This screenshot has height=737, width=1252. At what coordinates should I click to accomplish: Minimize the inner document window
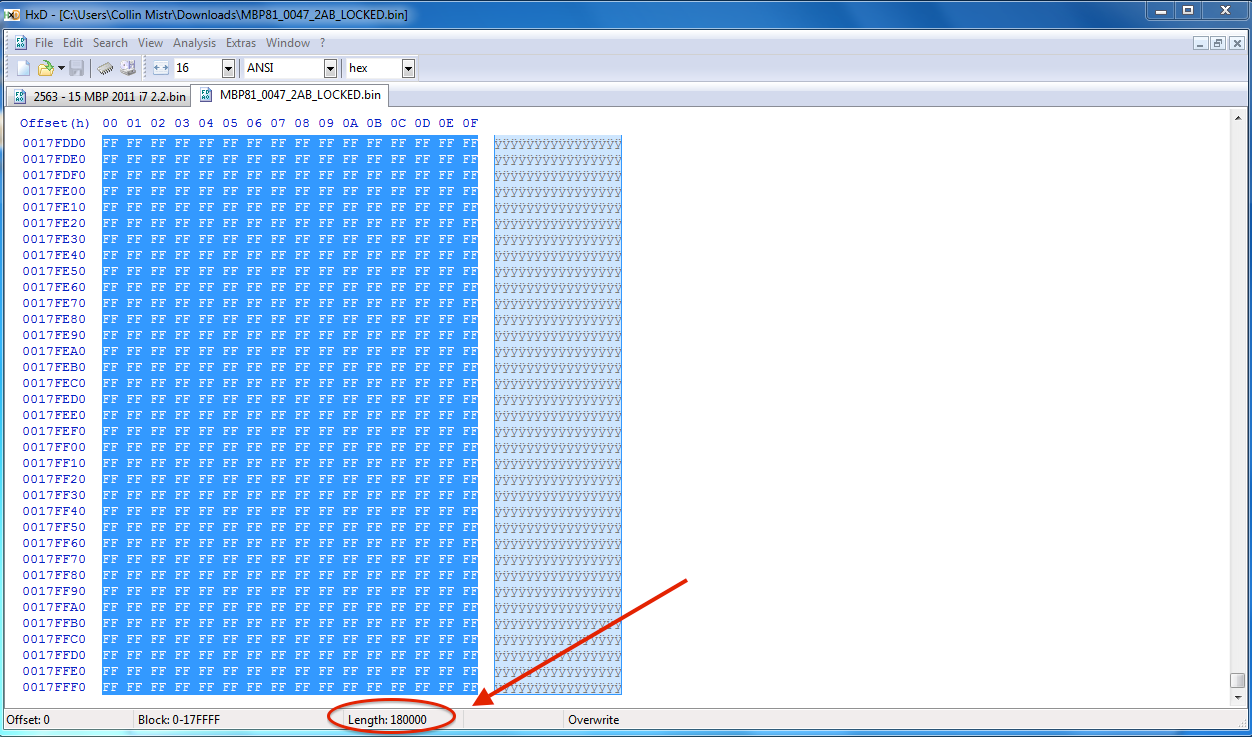[1201, 43]
